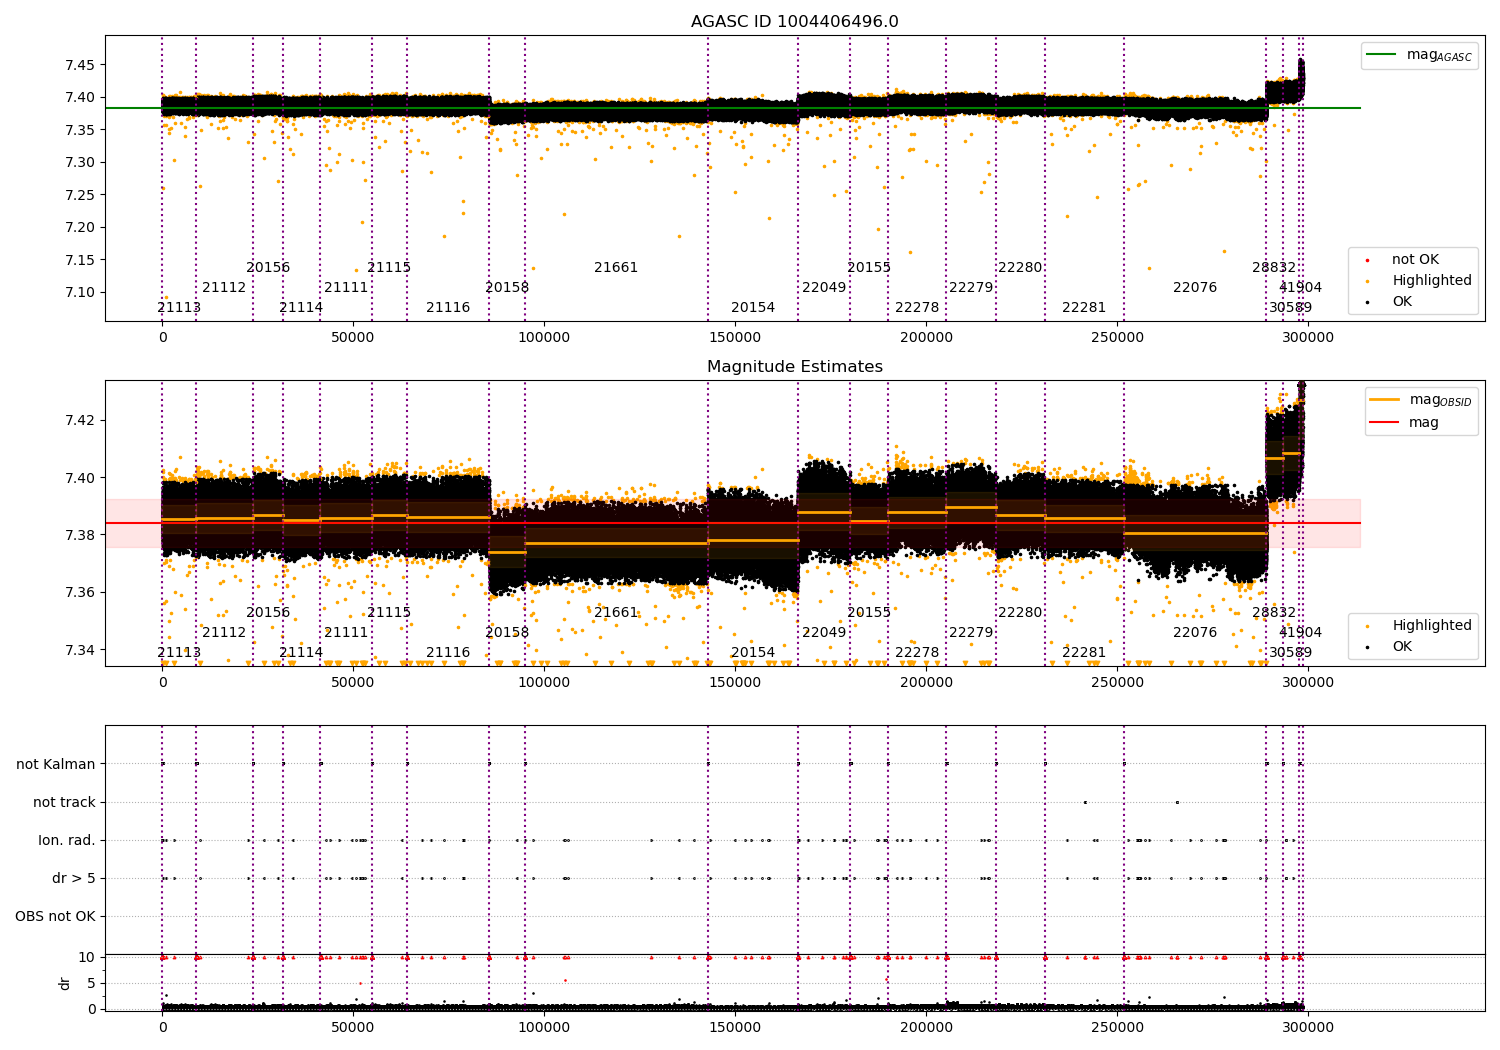Click the title 'AGASC ID 1004406496.0'
Viewport: 1500px width, 1050px height.
[x=794, y=22]
